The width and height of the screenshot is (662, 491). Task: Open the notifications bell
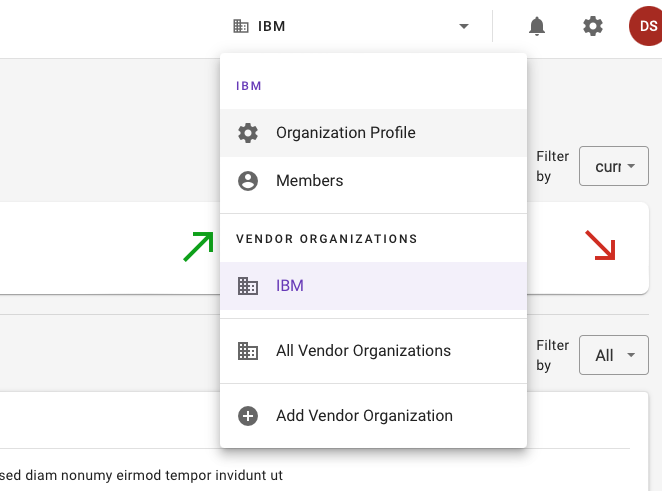click(x=537, y=26)
